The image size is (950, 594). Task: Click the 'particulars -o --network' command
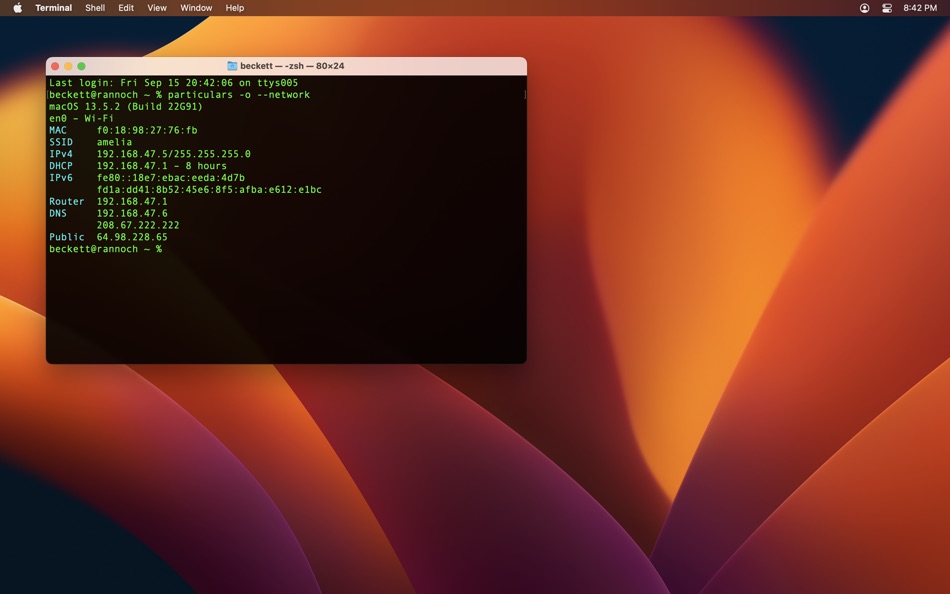(x=239, y=95)
